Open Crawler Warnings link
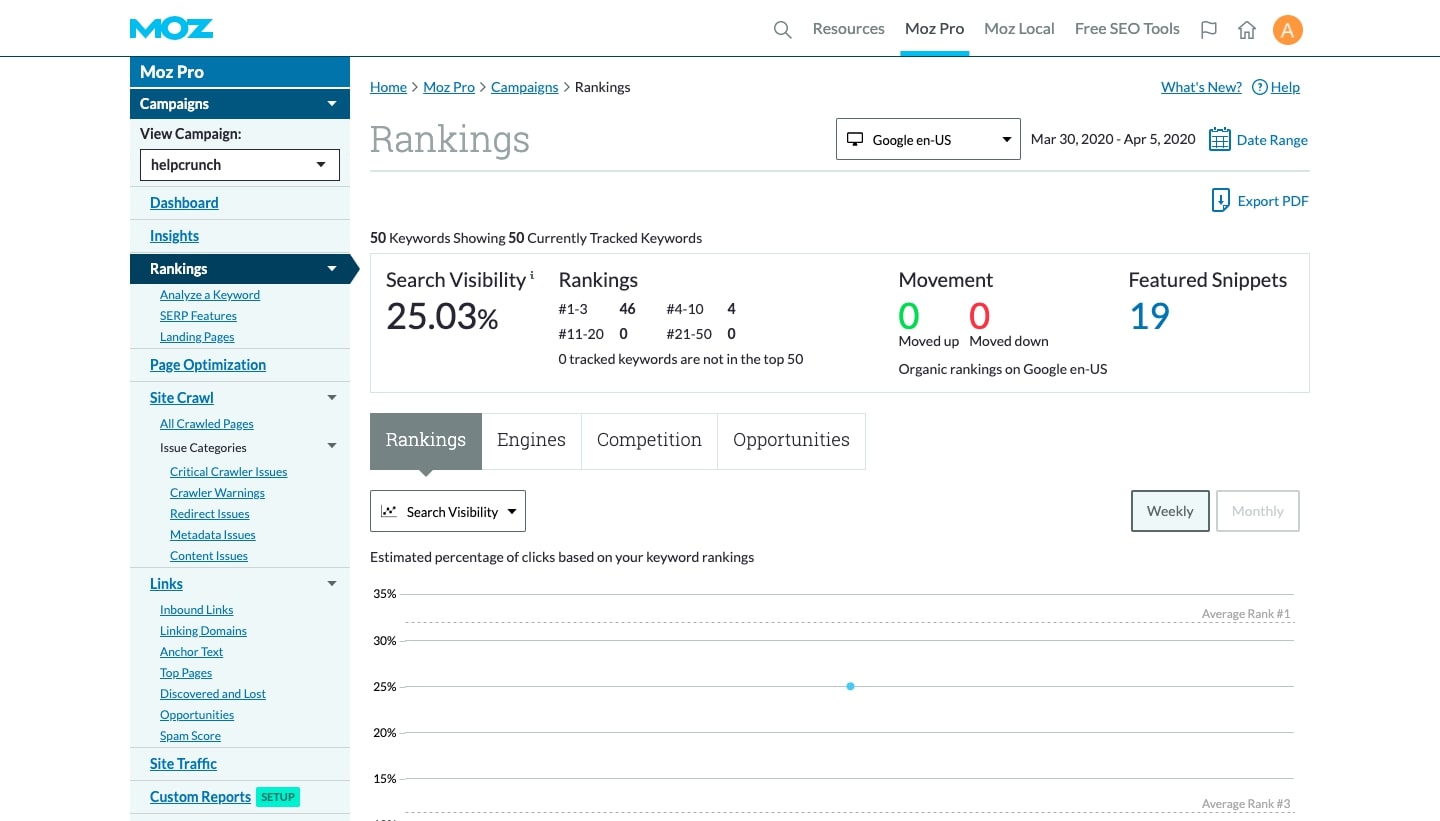The image size is (1440, 821). [217, 493]
